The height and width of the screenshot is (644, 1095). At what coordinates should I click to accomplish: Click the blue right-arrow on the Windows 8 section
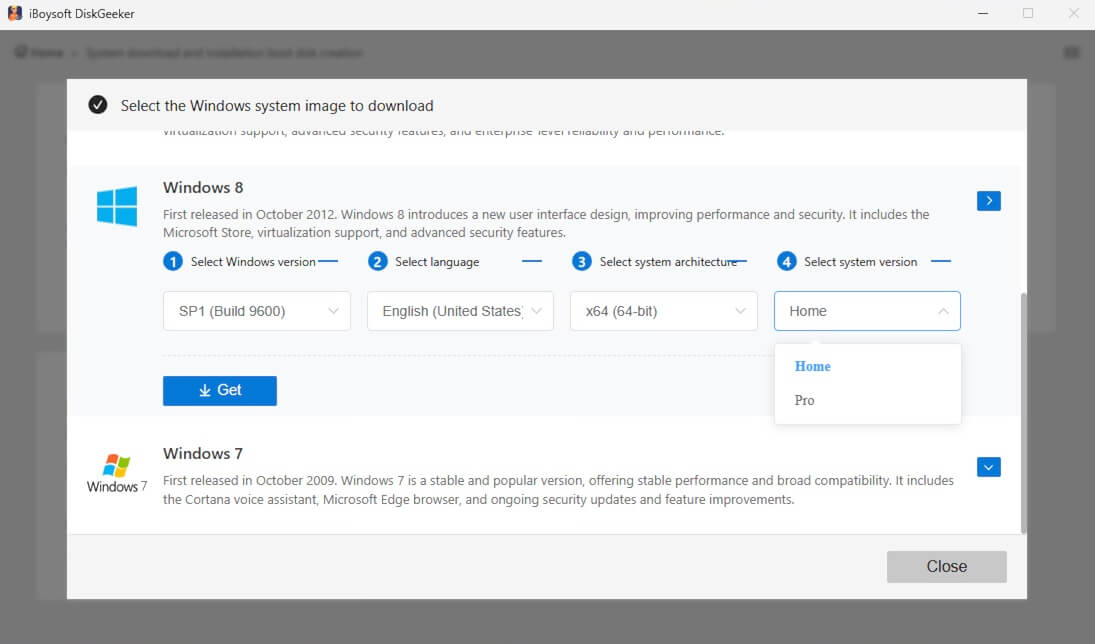click(988, 200)
